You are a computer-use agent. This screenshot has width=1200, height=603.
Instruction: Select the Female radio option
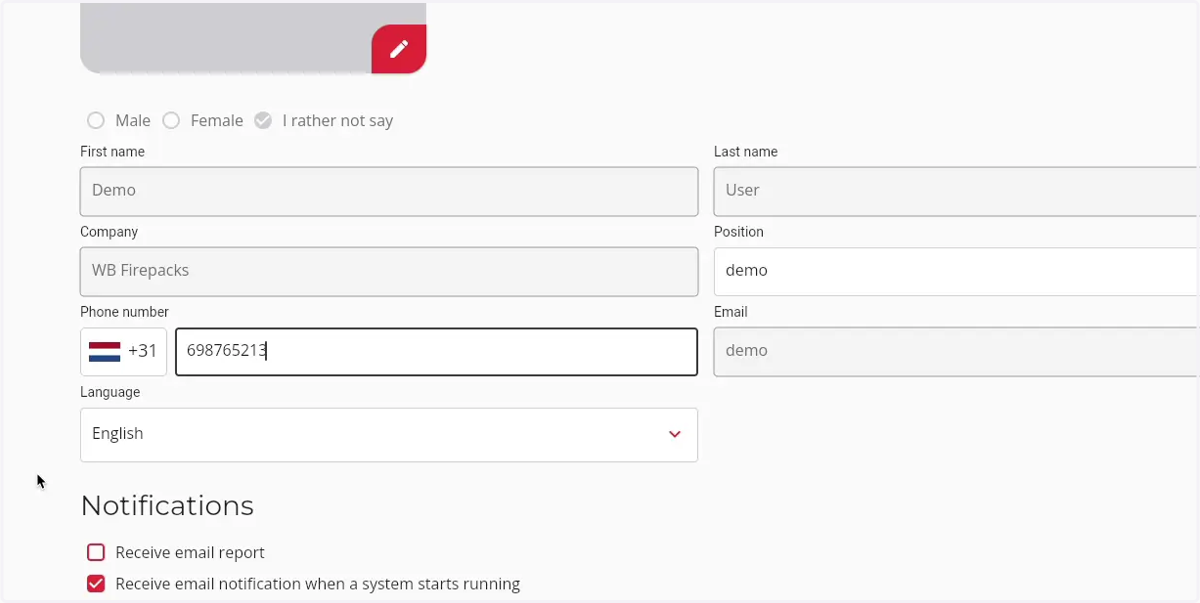click(x=171, y=121)
